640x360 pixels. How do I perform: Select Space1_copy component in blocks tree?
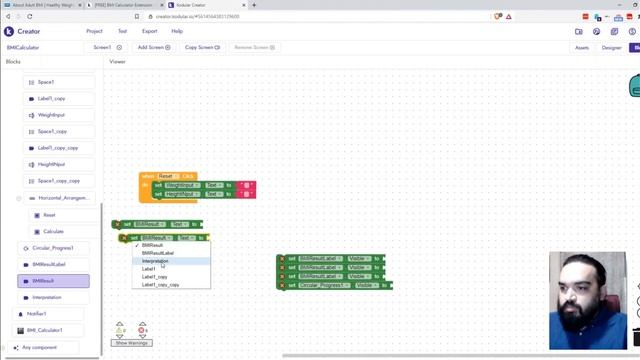coord(59,131)
